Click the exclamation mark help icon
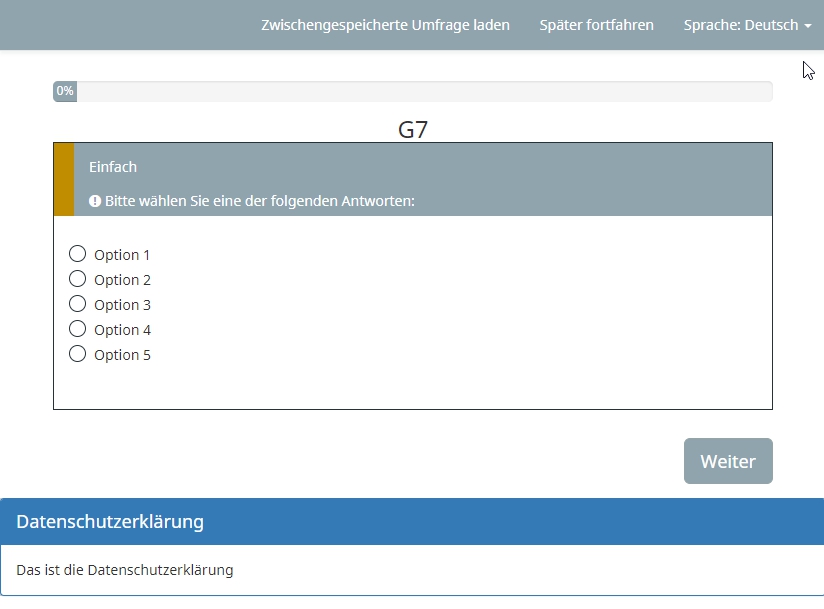This screenshot has width=824, height=609. 95,201
